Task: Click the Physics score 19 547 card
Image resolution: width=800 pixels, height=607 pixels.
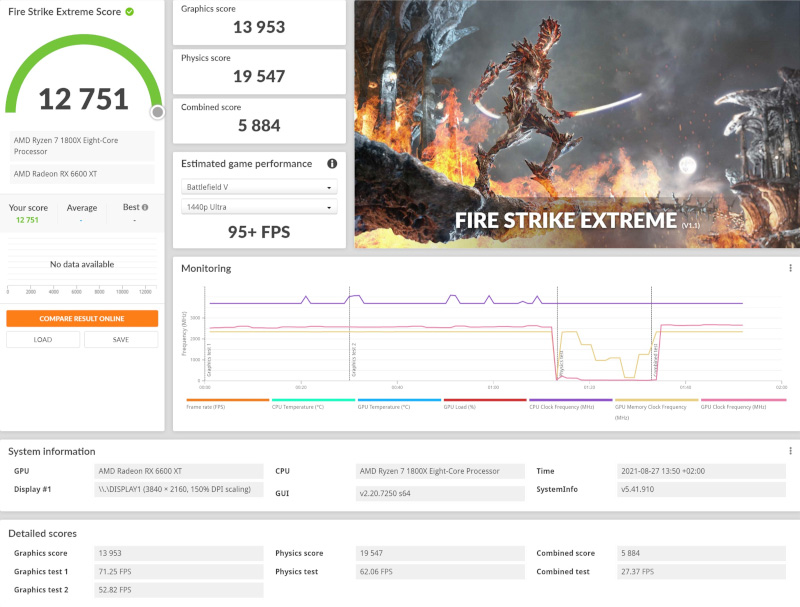Action: 259,71
